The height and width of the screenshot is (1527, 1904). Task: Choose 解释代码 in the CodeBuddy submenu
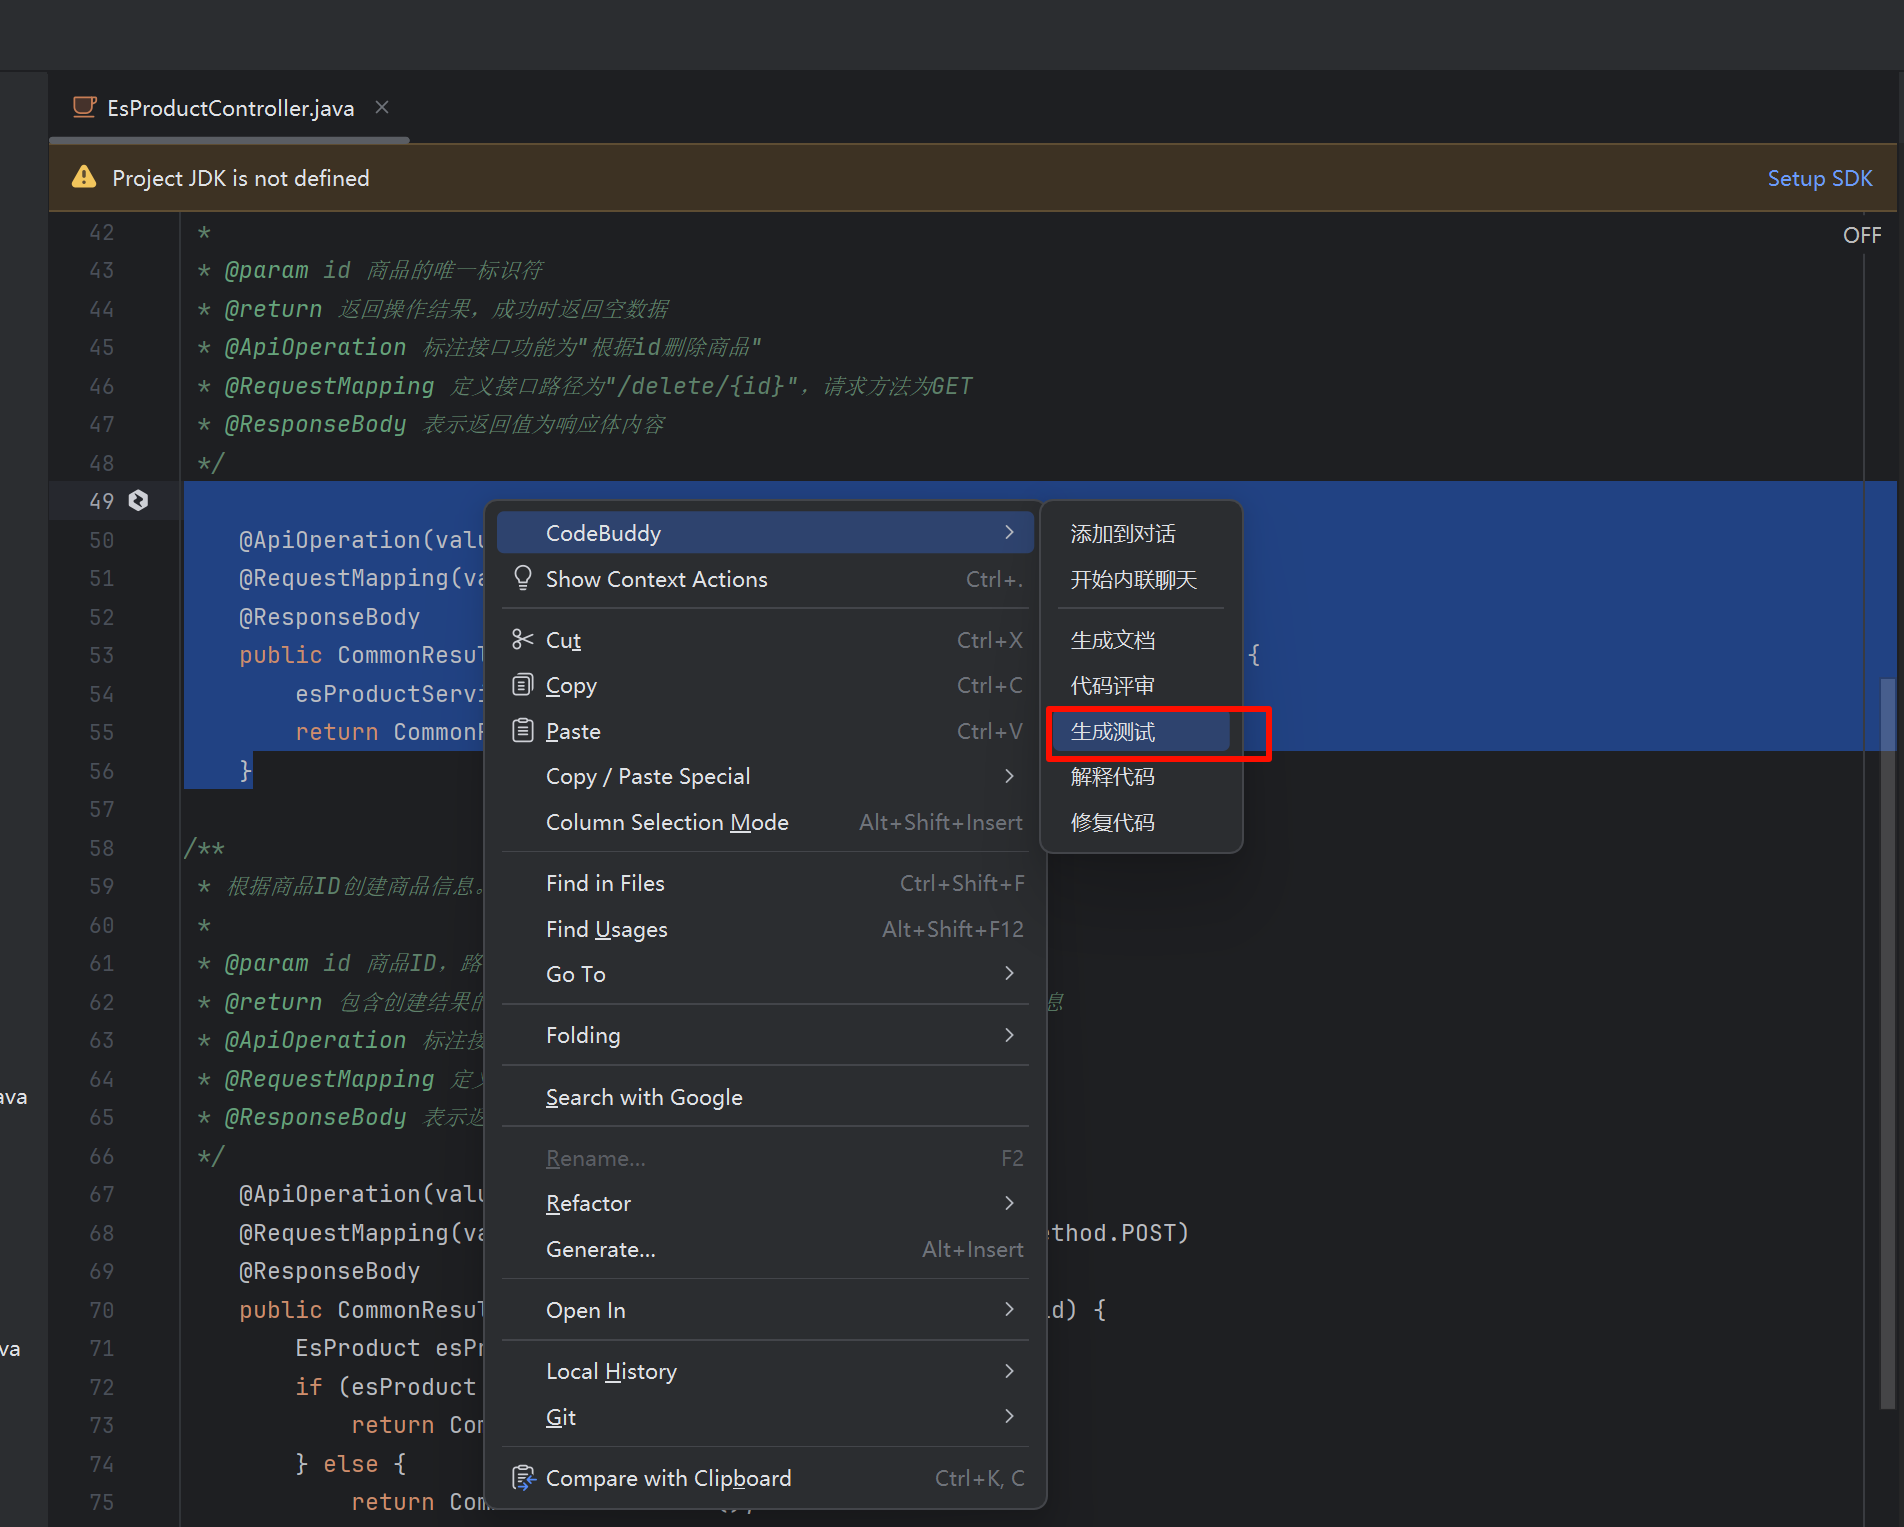[x=1113, y=777]
